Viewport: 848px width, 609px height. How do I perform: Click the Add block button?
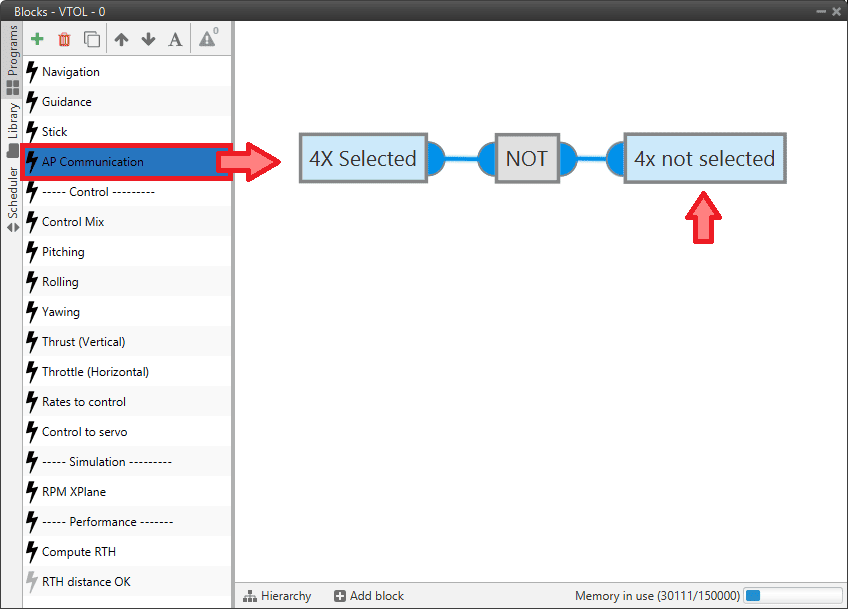point(369,596)
